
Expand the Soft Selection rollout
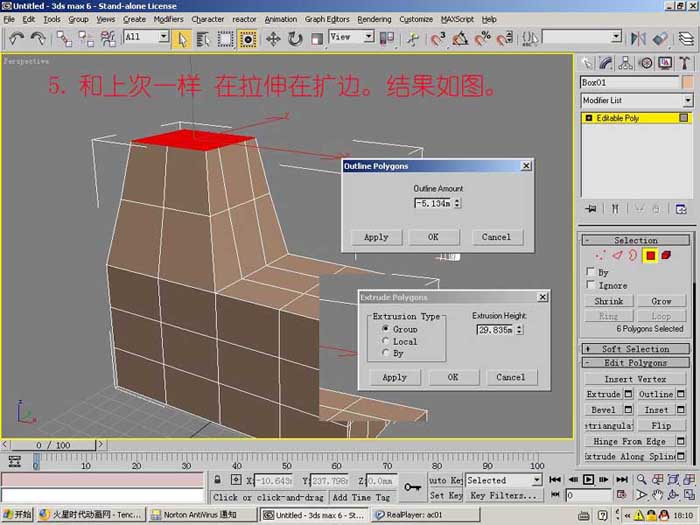pyautogui.click(x=636, y=349)
